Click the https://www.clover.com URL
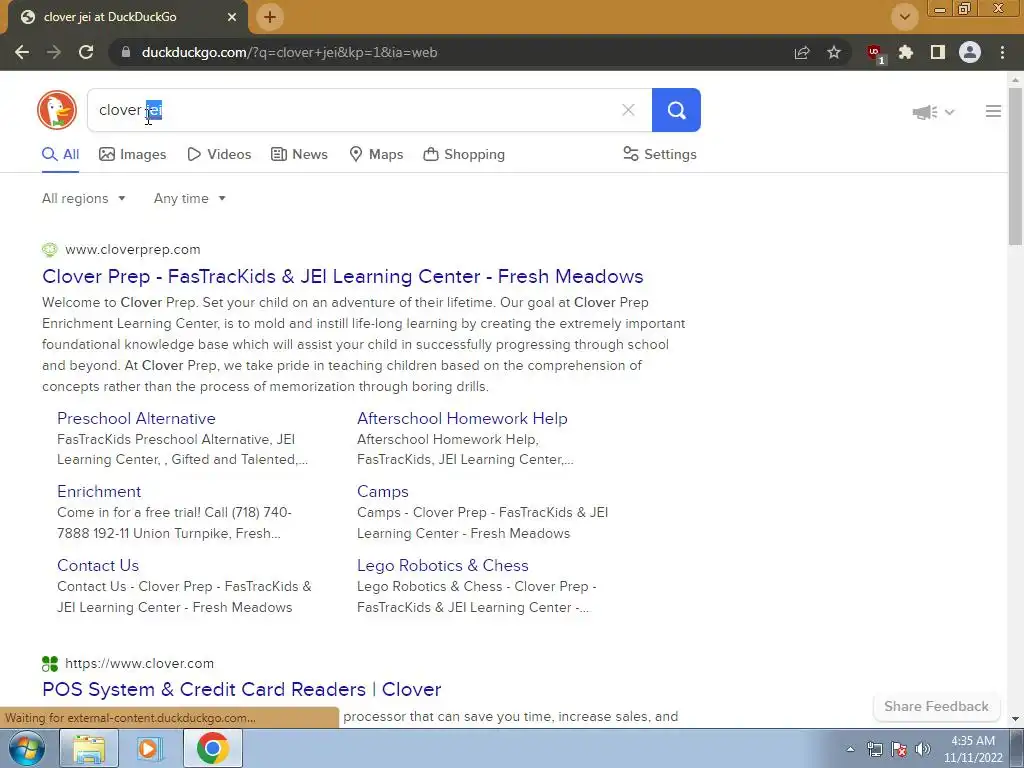Viewport: 1024px width, 768px height. 139,664
